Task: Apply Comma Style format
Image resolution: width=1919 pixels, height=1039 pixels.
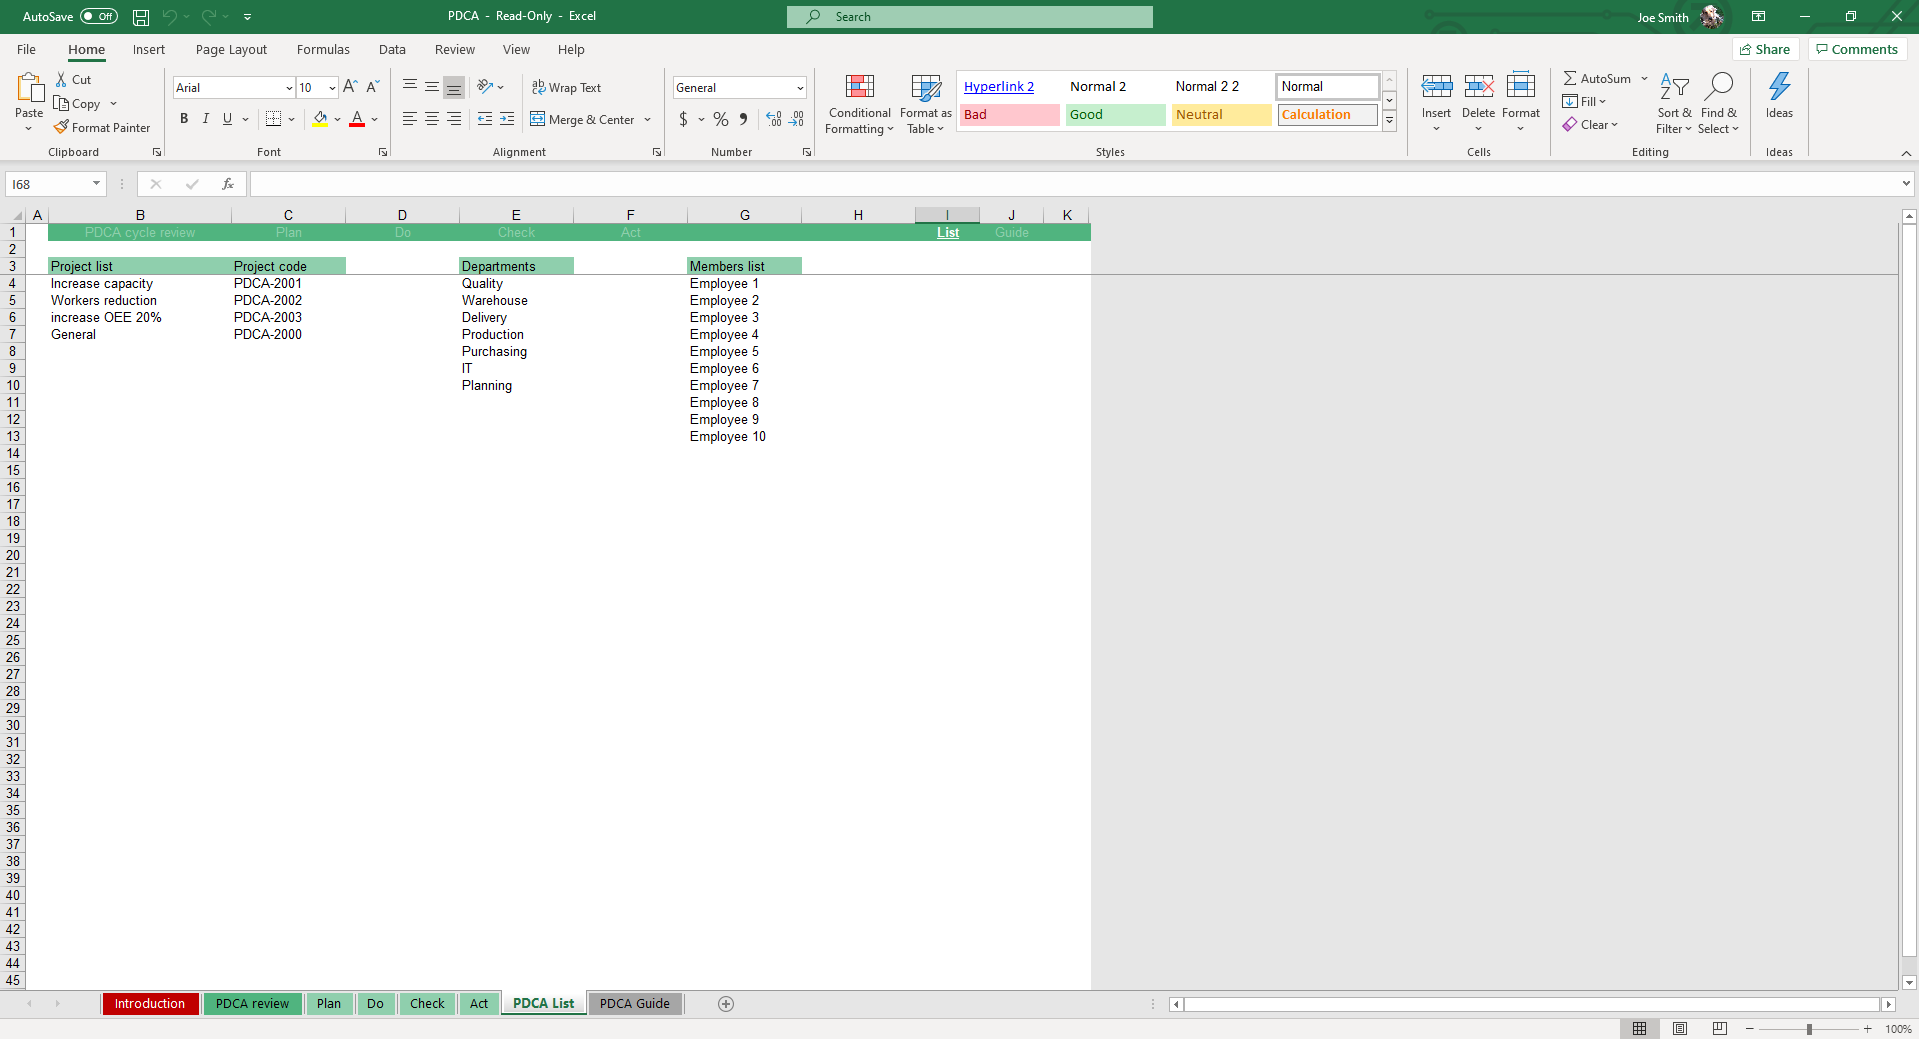Action: (x=743, y=119)
